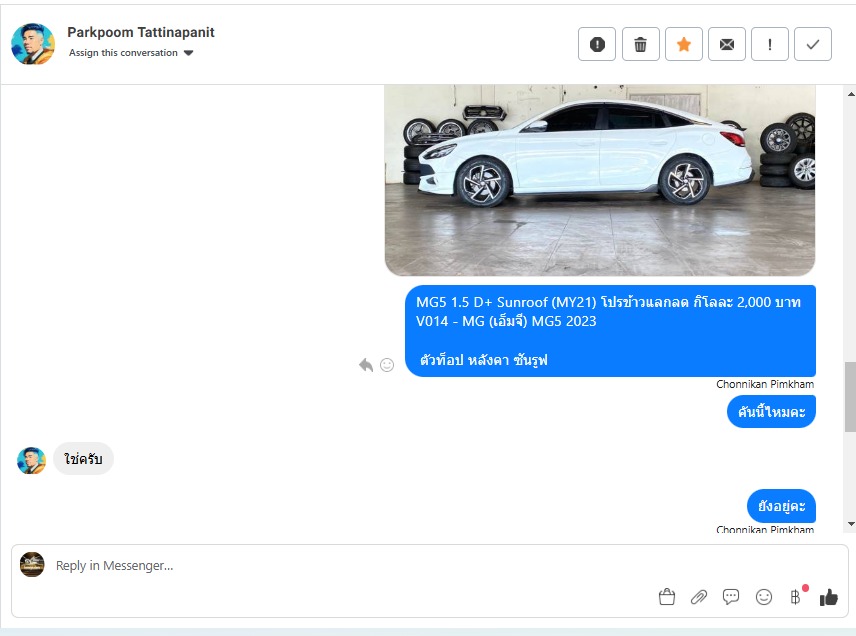This screenshot has width=856, height=636.
Task: Click the ยังอยู่คะ message bubble
Action: coord(781,506)
